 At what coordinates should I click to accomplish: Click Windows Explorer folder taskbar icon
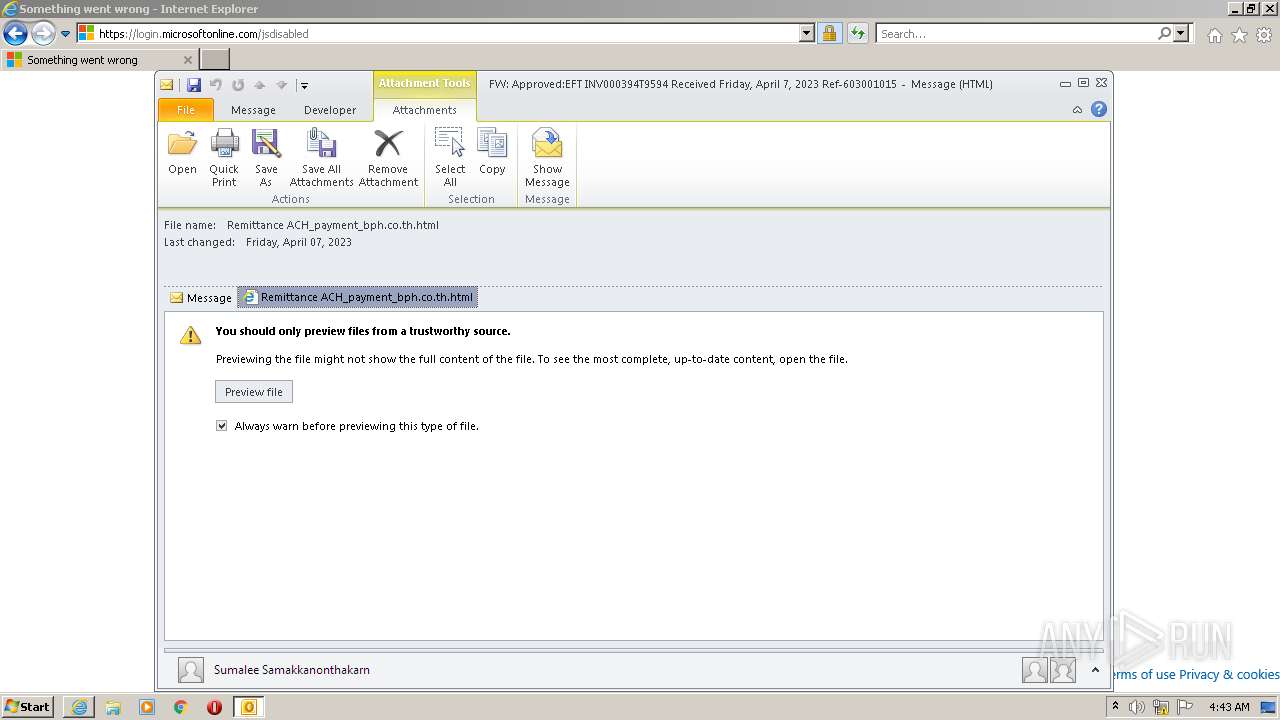click(x=113, y=707)
